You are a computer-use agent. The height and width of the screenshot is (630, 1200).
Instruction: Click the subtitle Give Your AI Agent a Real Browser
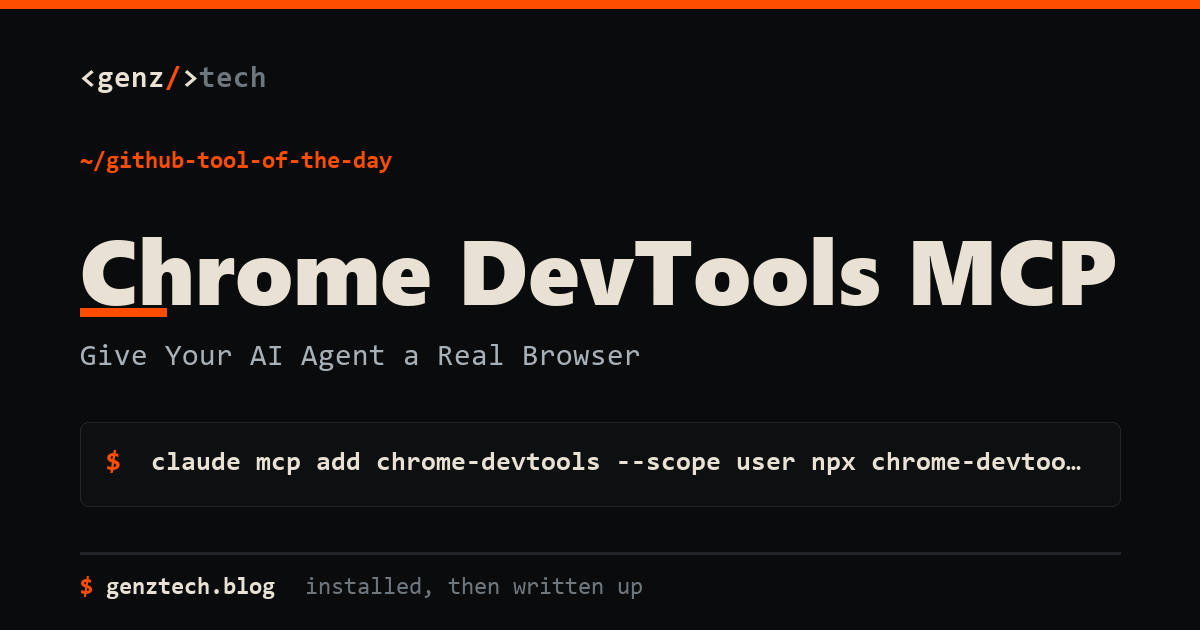(x=360, y=356)
